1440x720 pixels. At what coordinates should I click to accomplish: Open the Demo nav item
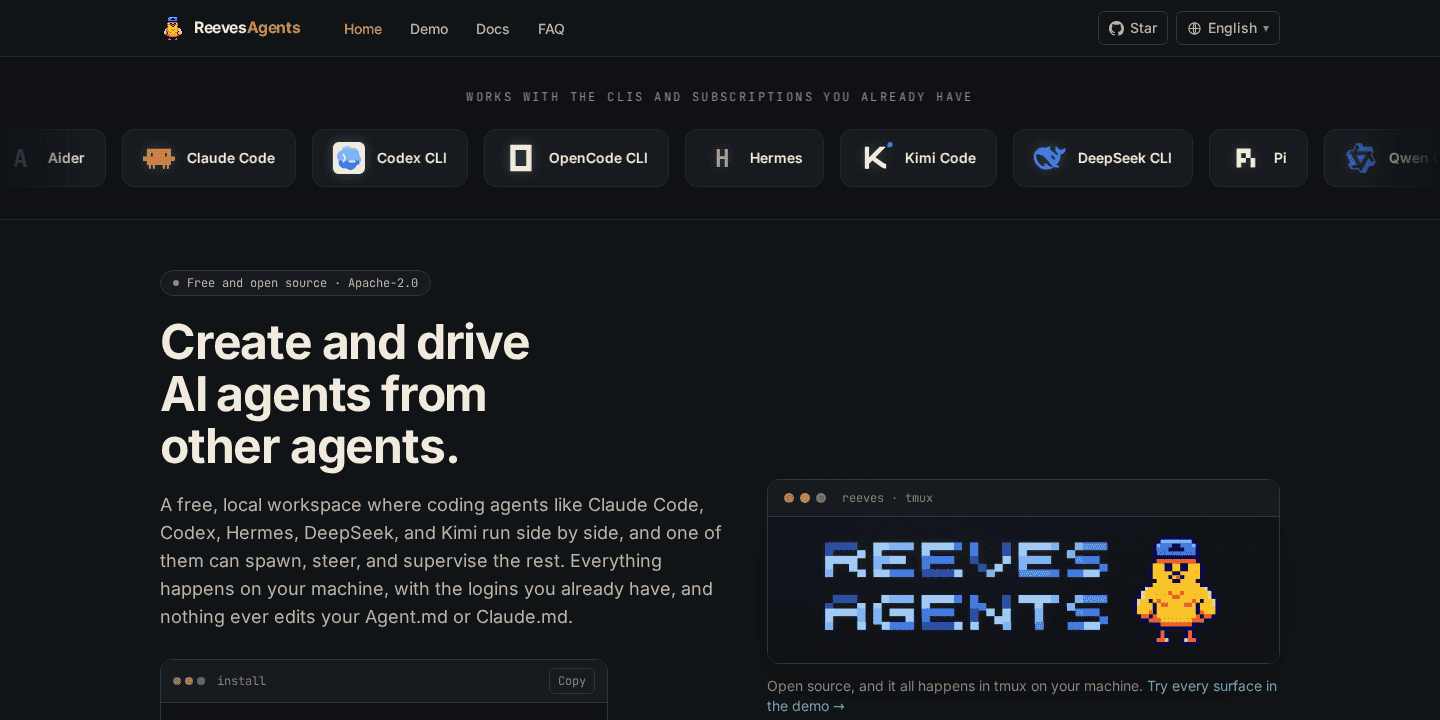(x=429, y=29)
